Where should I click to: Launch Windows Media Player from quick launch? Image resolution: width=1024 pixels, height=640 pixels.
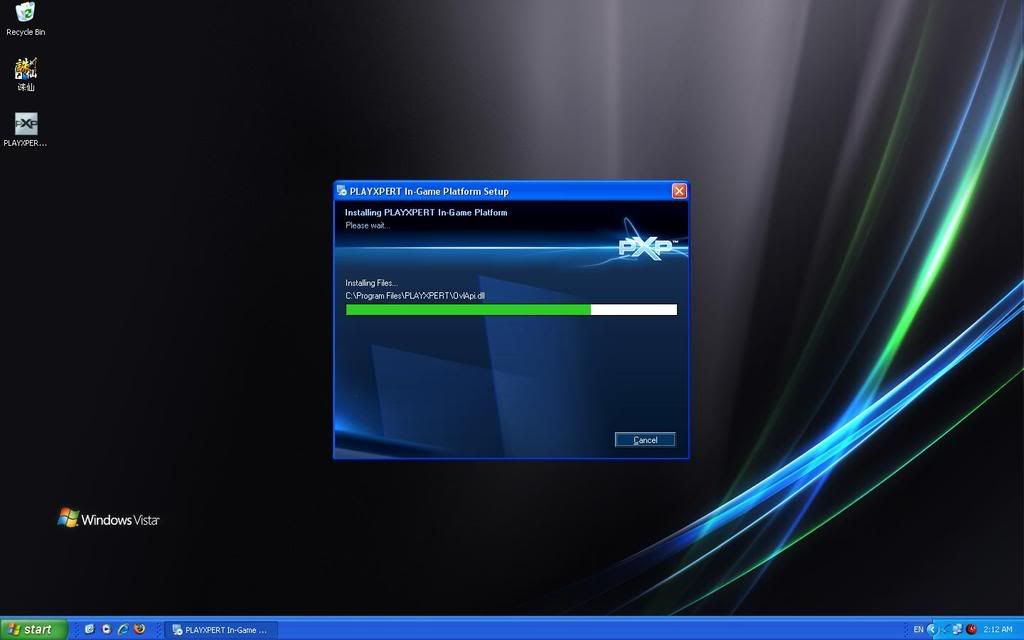point(106,630)
